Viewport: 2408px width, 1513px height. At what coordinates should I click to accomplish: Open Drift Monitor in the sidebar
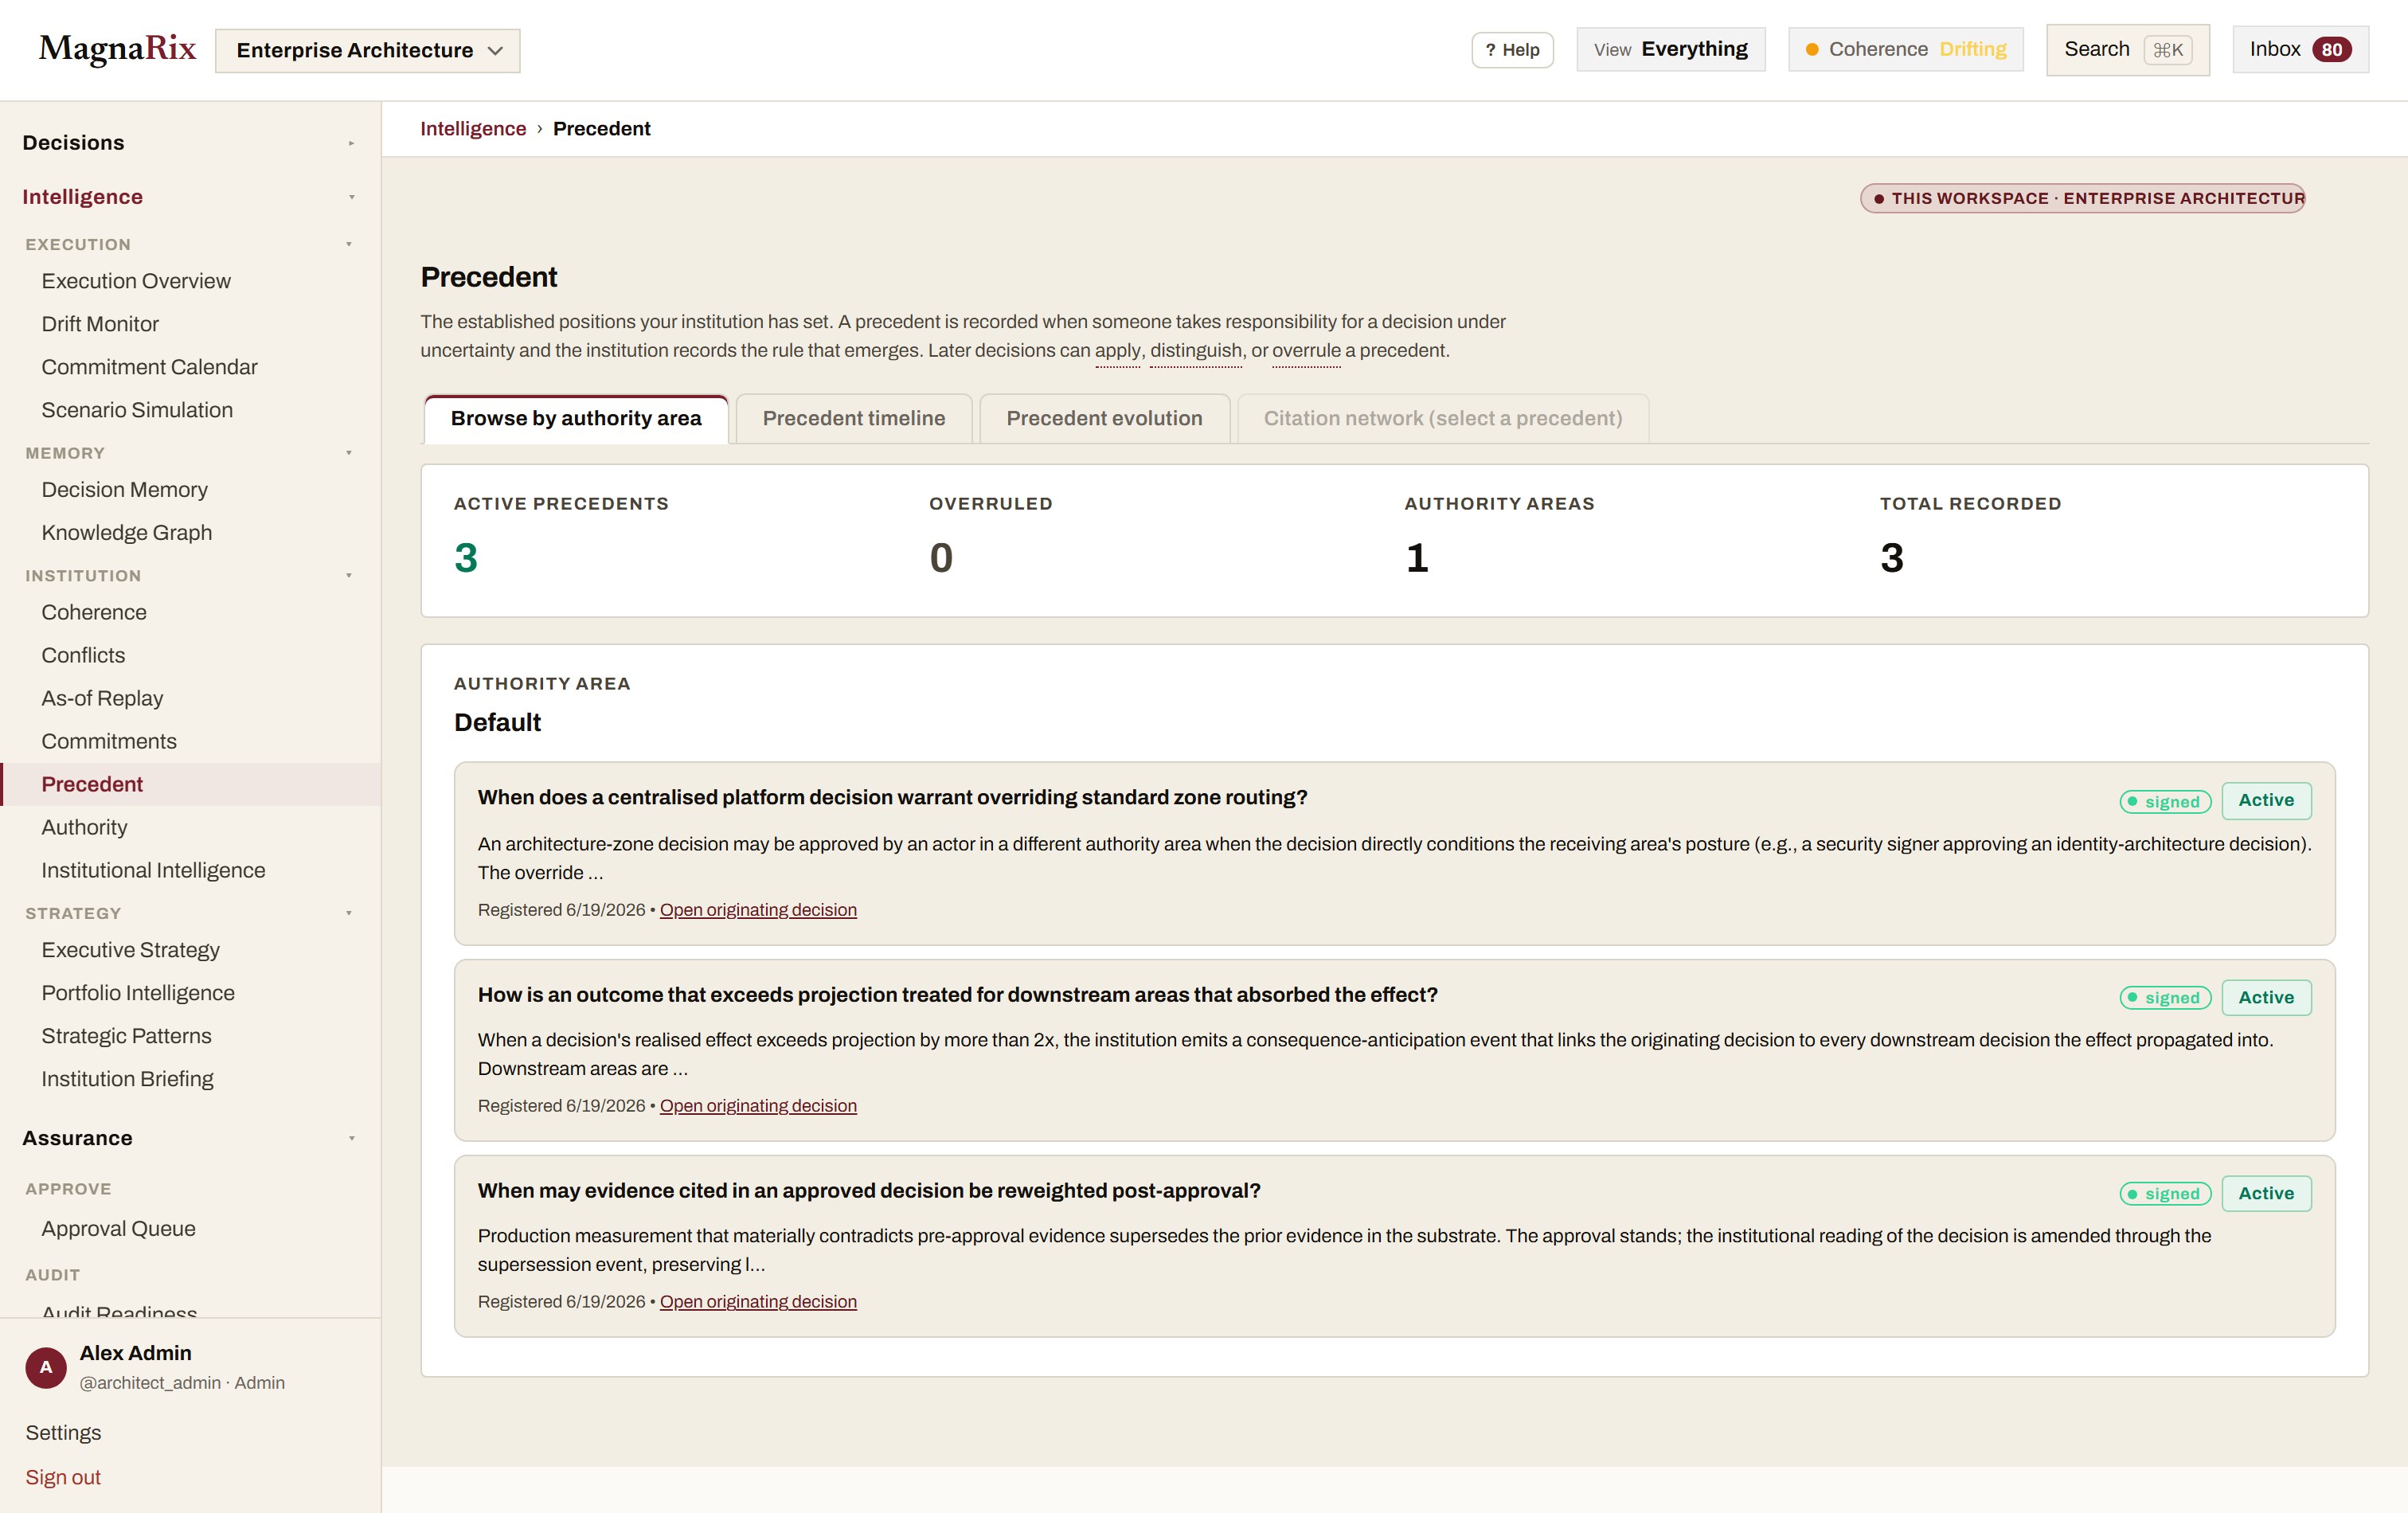pos(100,324)
